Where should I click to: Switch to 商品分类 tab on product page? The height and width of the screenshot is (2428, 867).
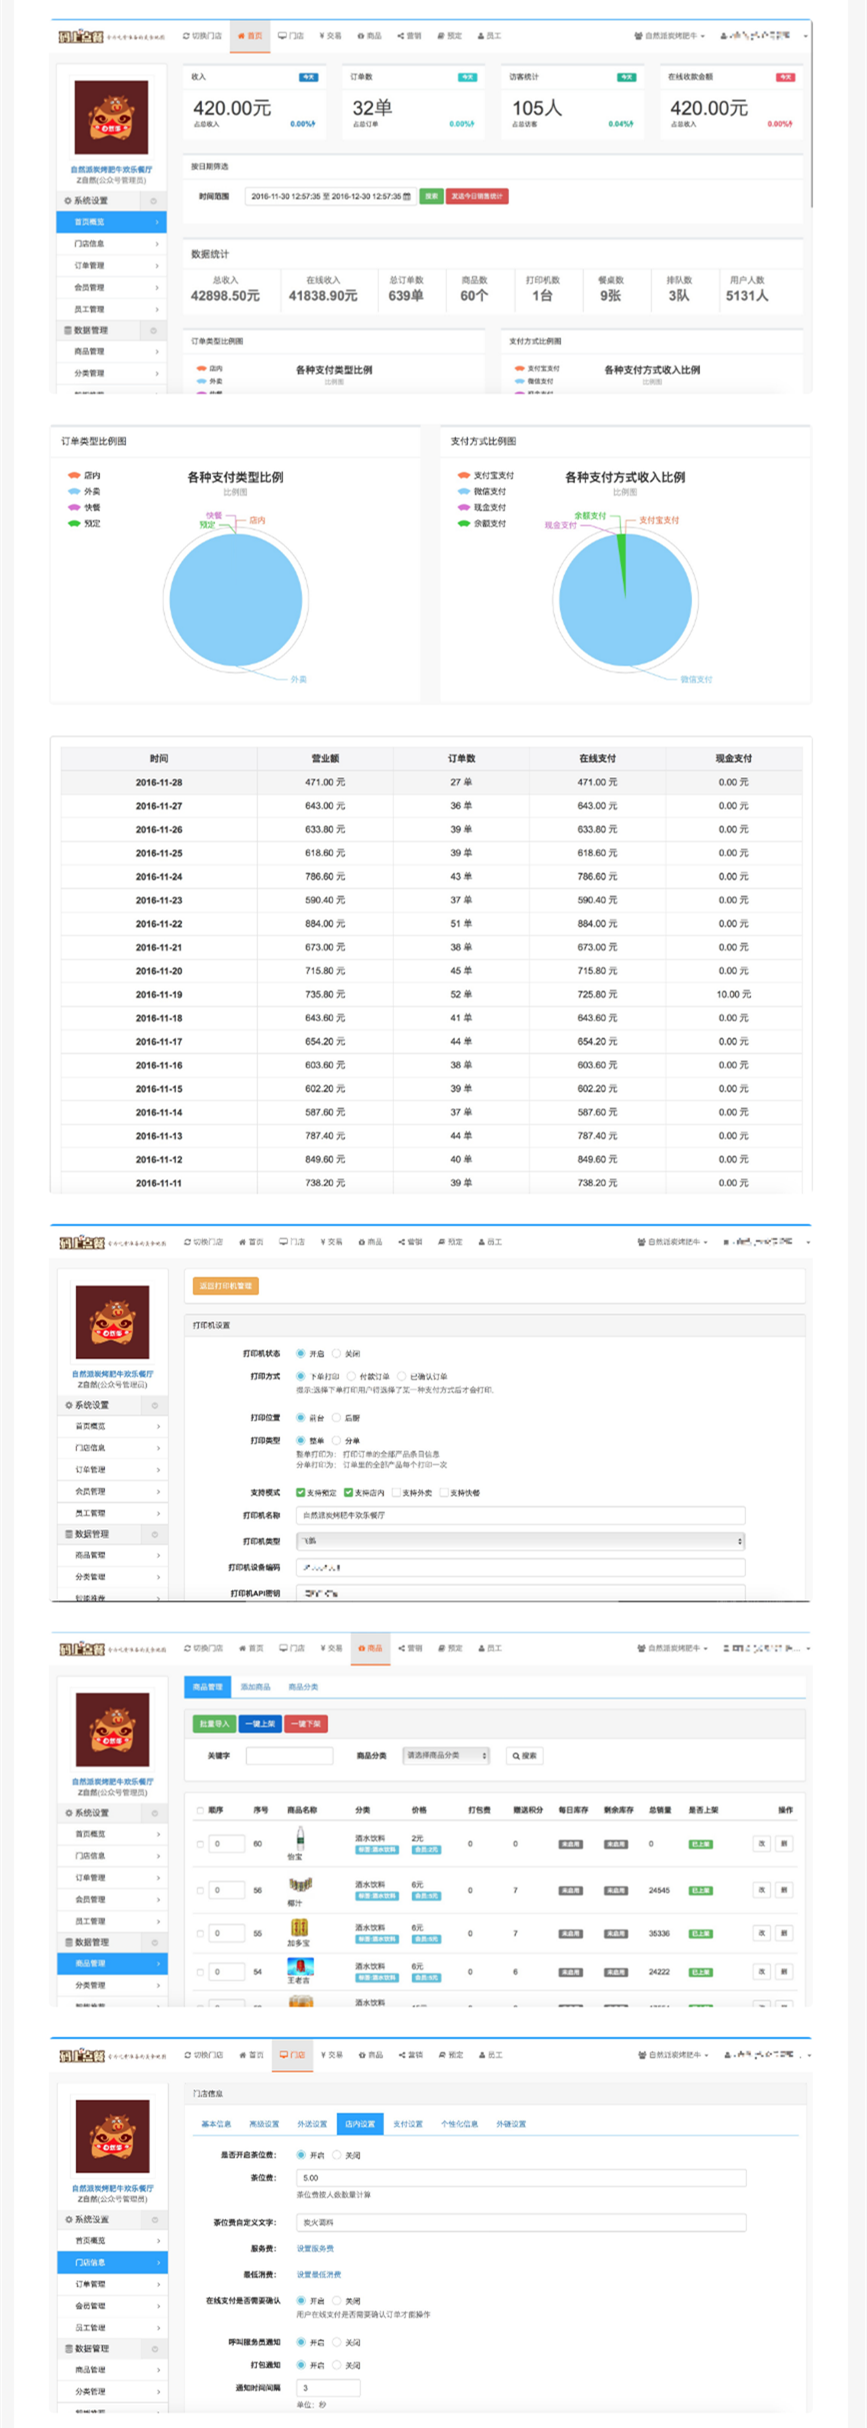pos(304,1687)
